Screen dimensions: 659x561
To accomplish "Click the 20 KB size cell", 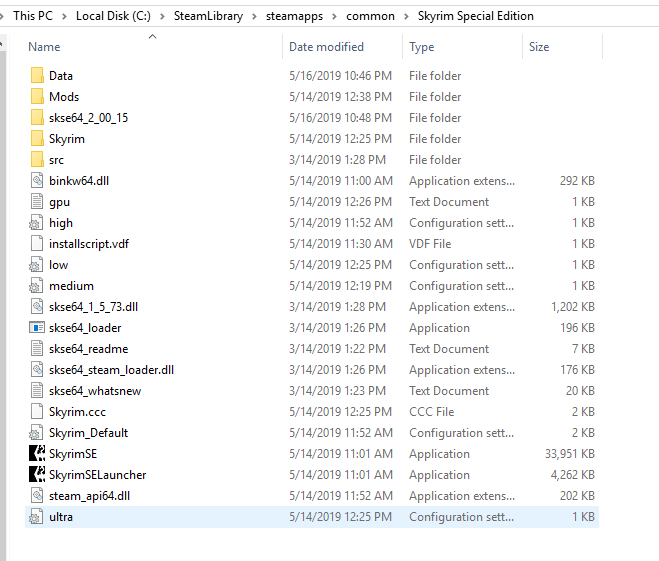I will point(580,391).
